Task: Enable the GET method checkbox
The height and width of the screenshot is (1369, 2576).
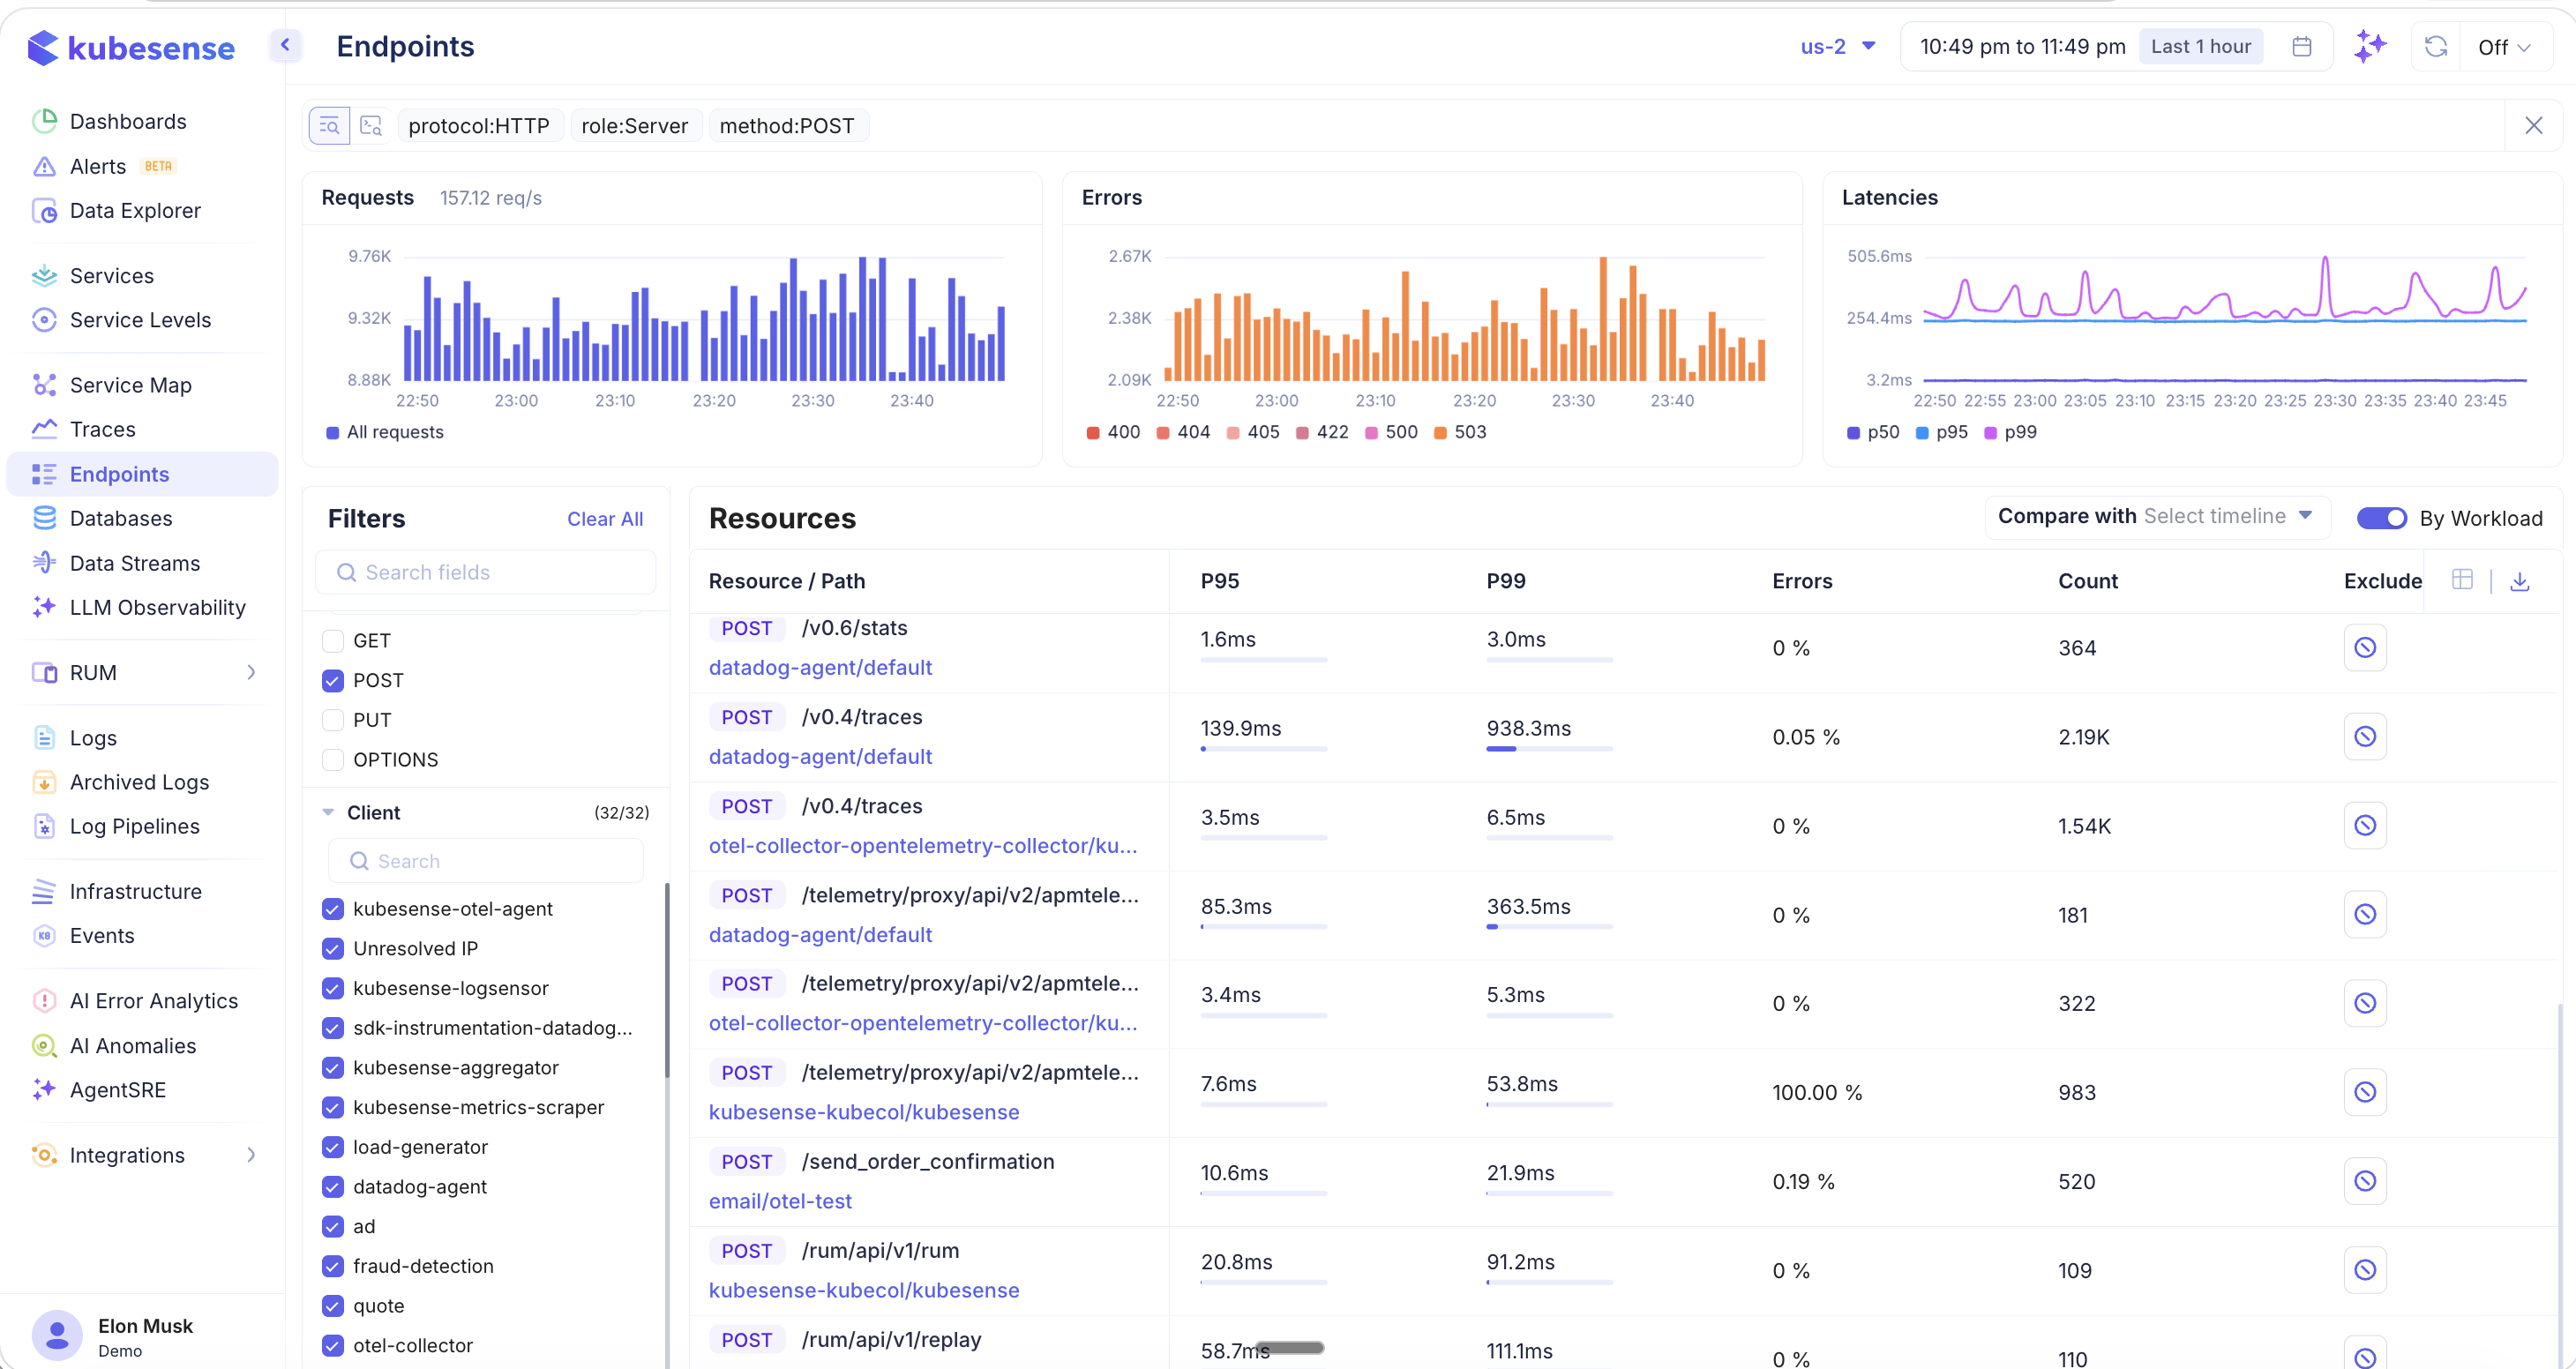Action: click(332, 640)
